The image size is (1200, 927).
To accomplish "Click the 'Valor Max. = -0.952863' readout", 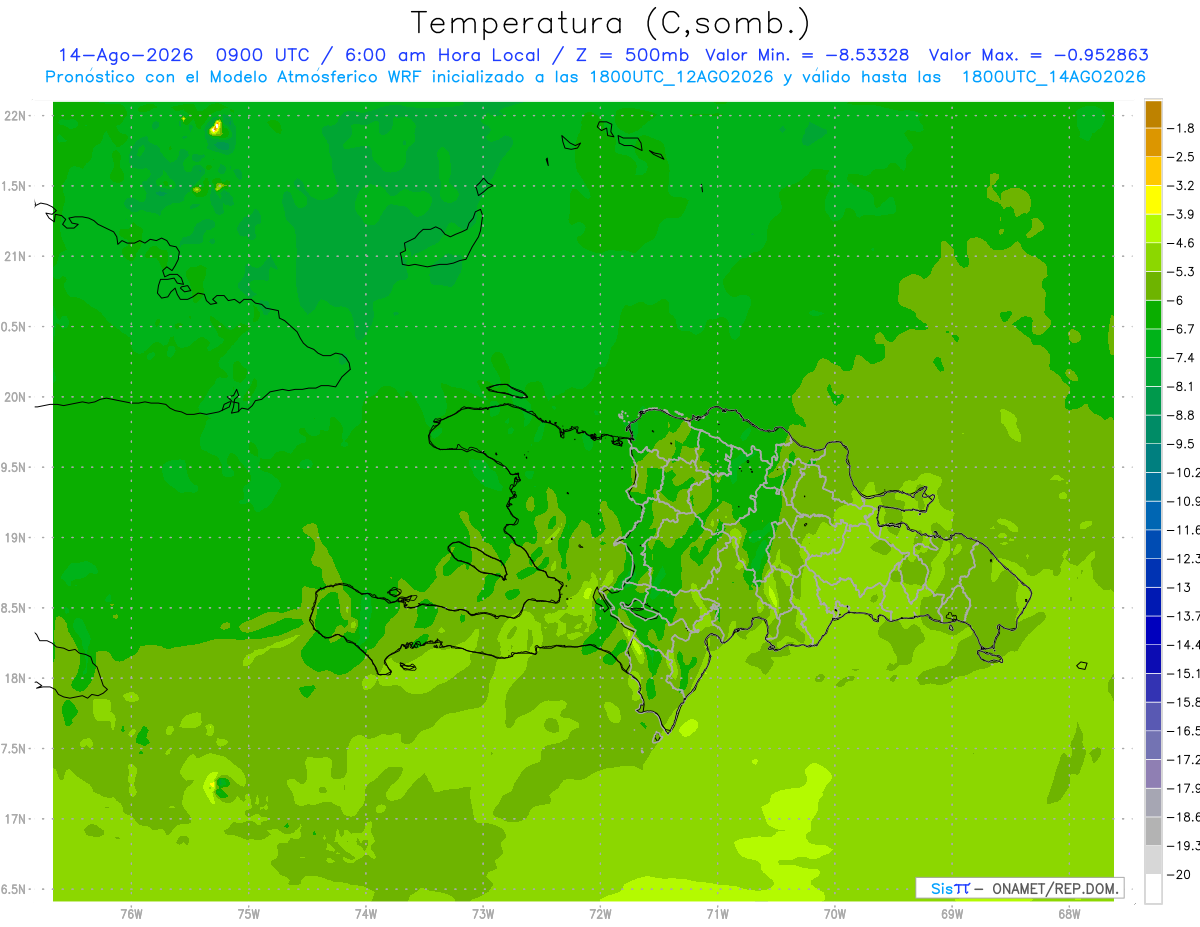I will (x=1038, y=55).
